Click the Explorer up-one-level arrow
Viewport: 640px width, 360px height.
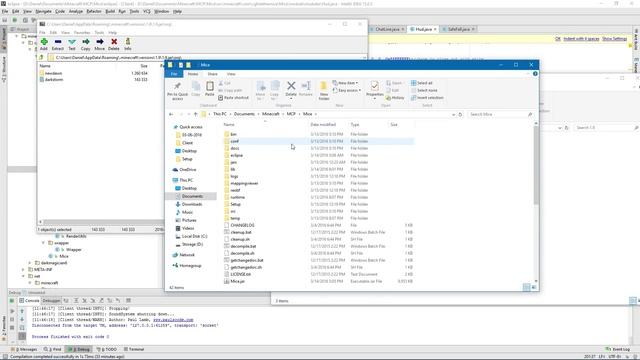coord(196,114)
